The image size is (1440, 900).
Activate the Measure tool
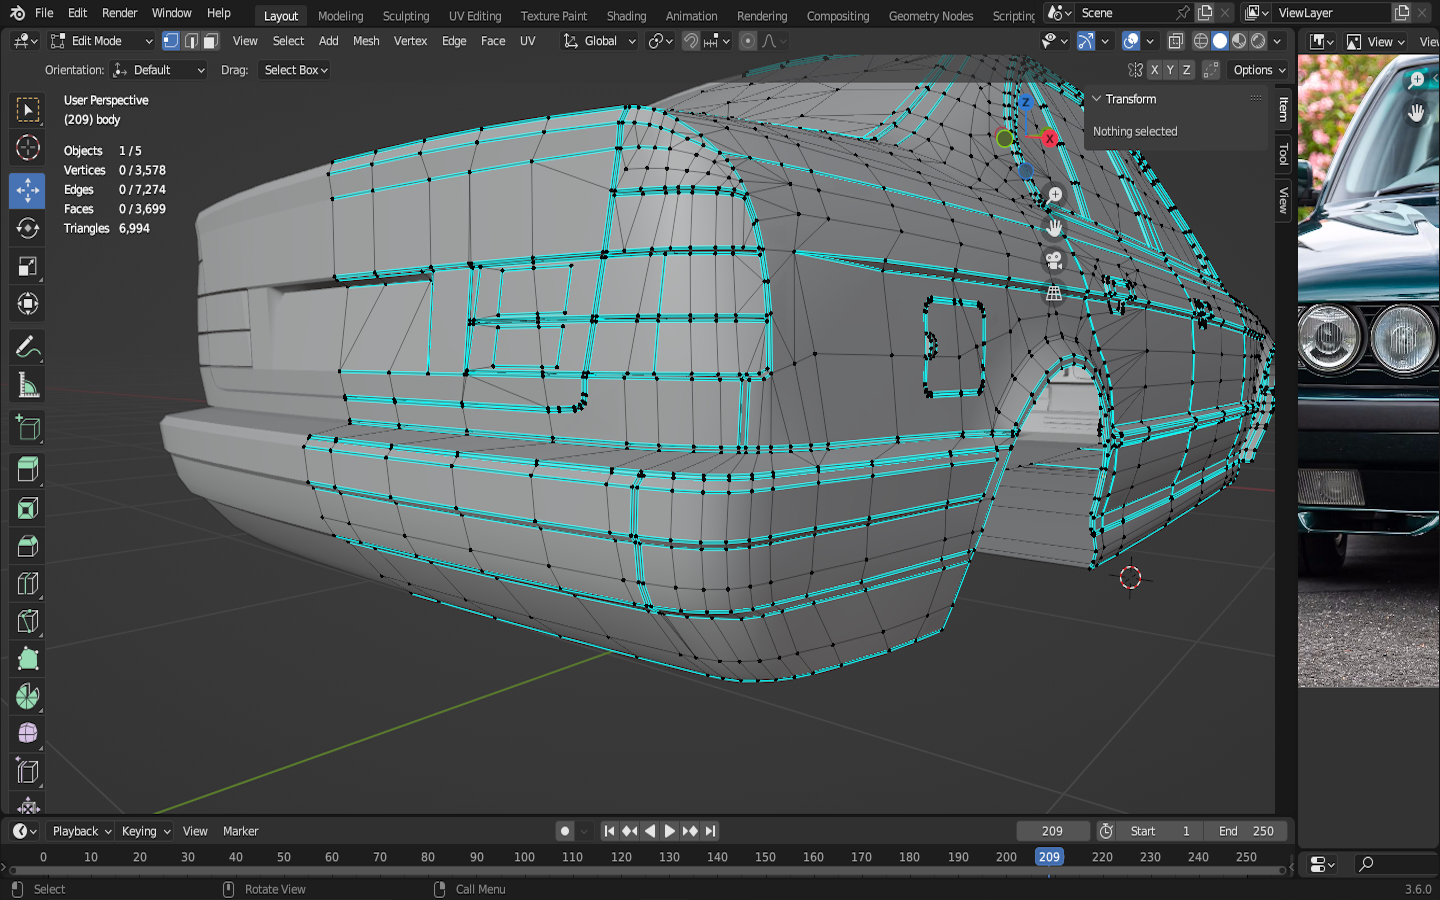pyautogui.click(x=27, y=386)
